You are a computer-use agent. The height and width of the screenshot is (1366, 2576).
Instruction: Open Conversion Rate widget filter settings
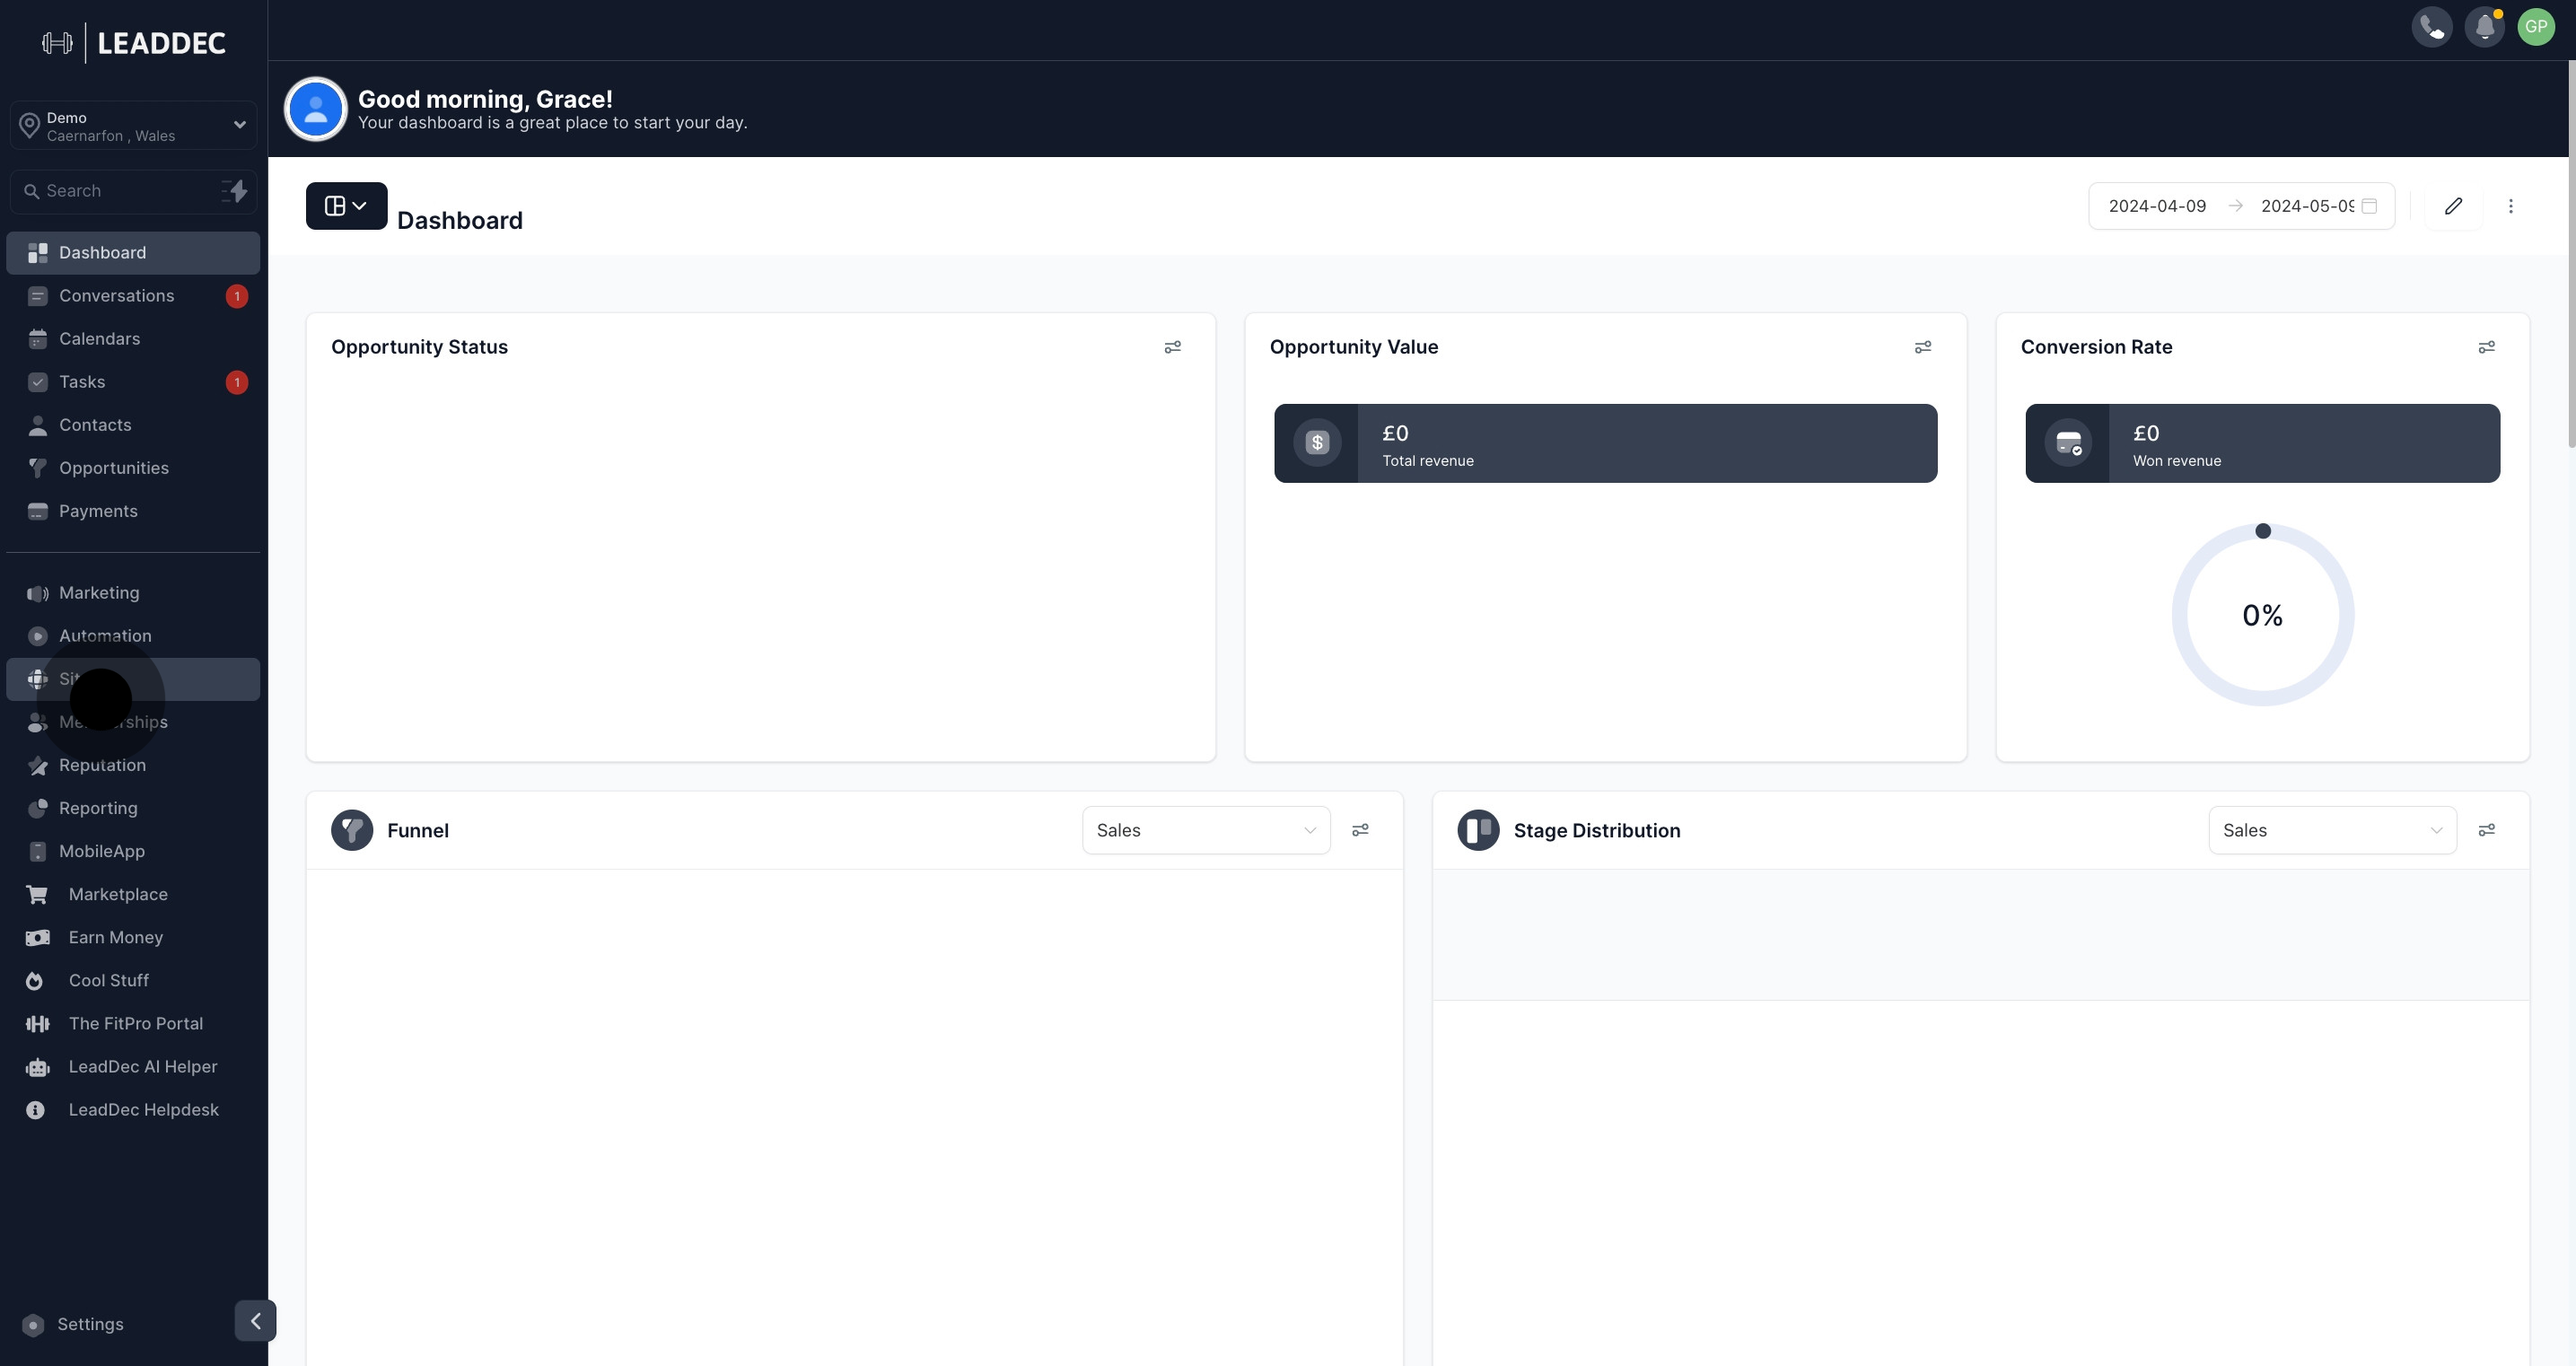(x=2486, y=347)
